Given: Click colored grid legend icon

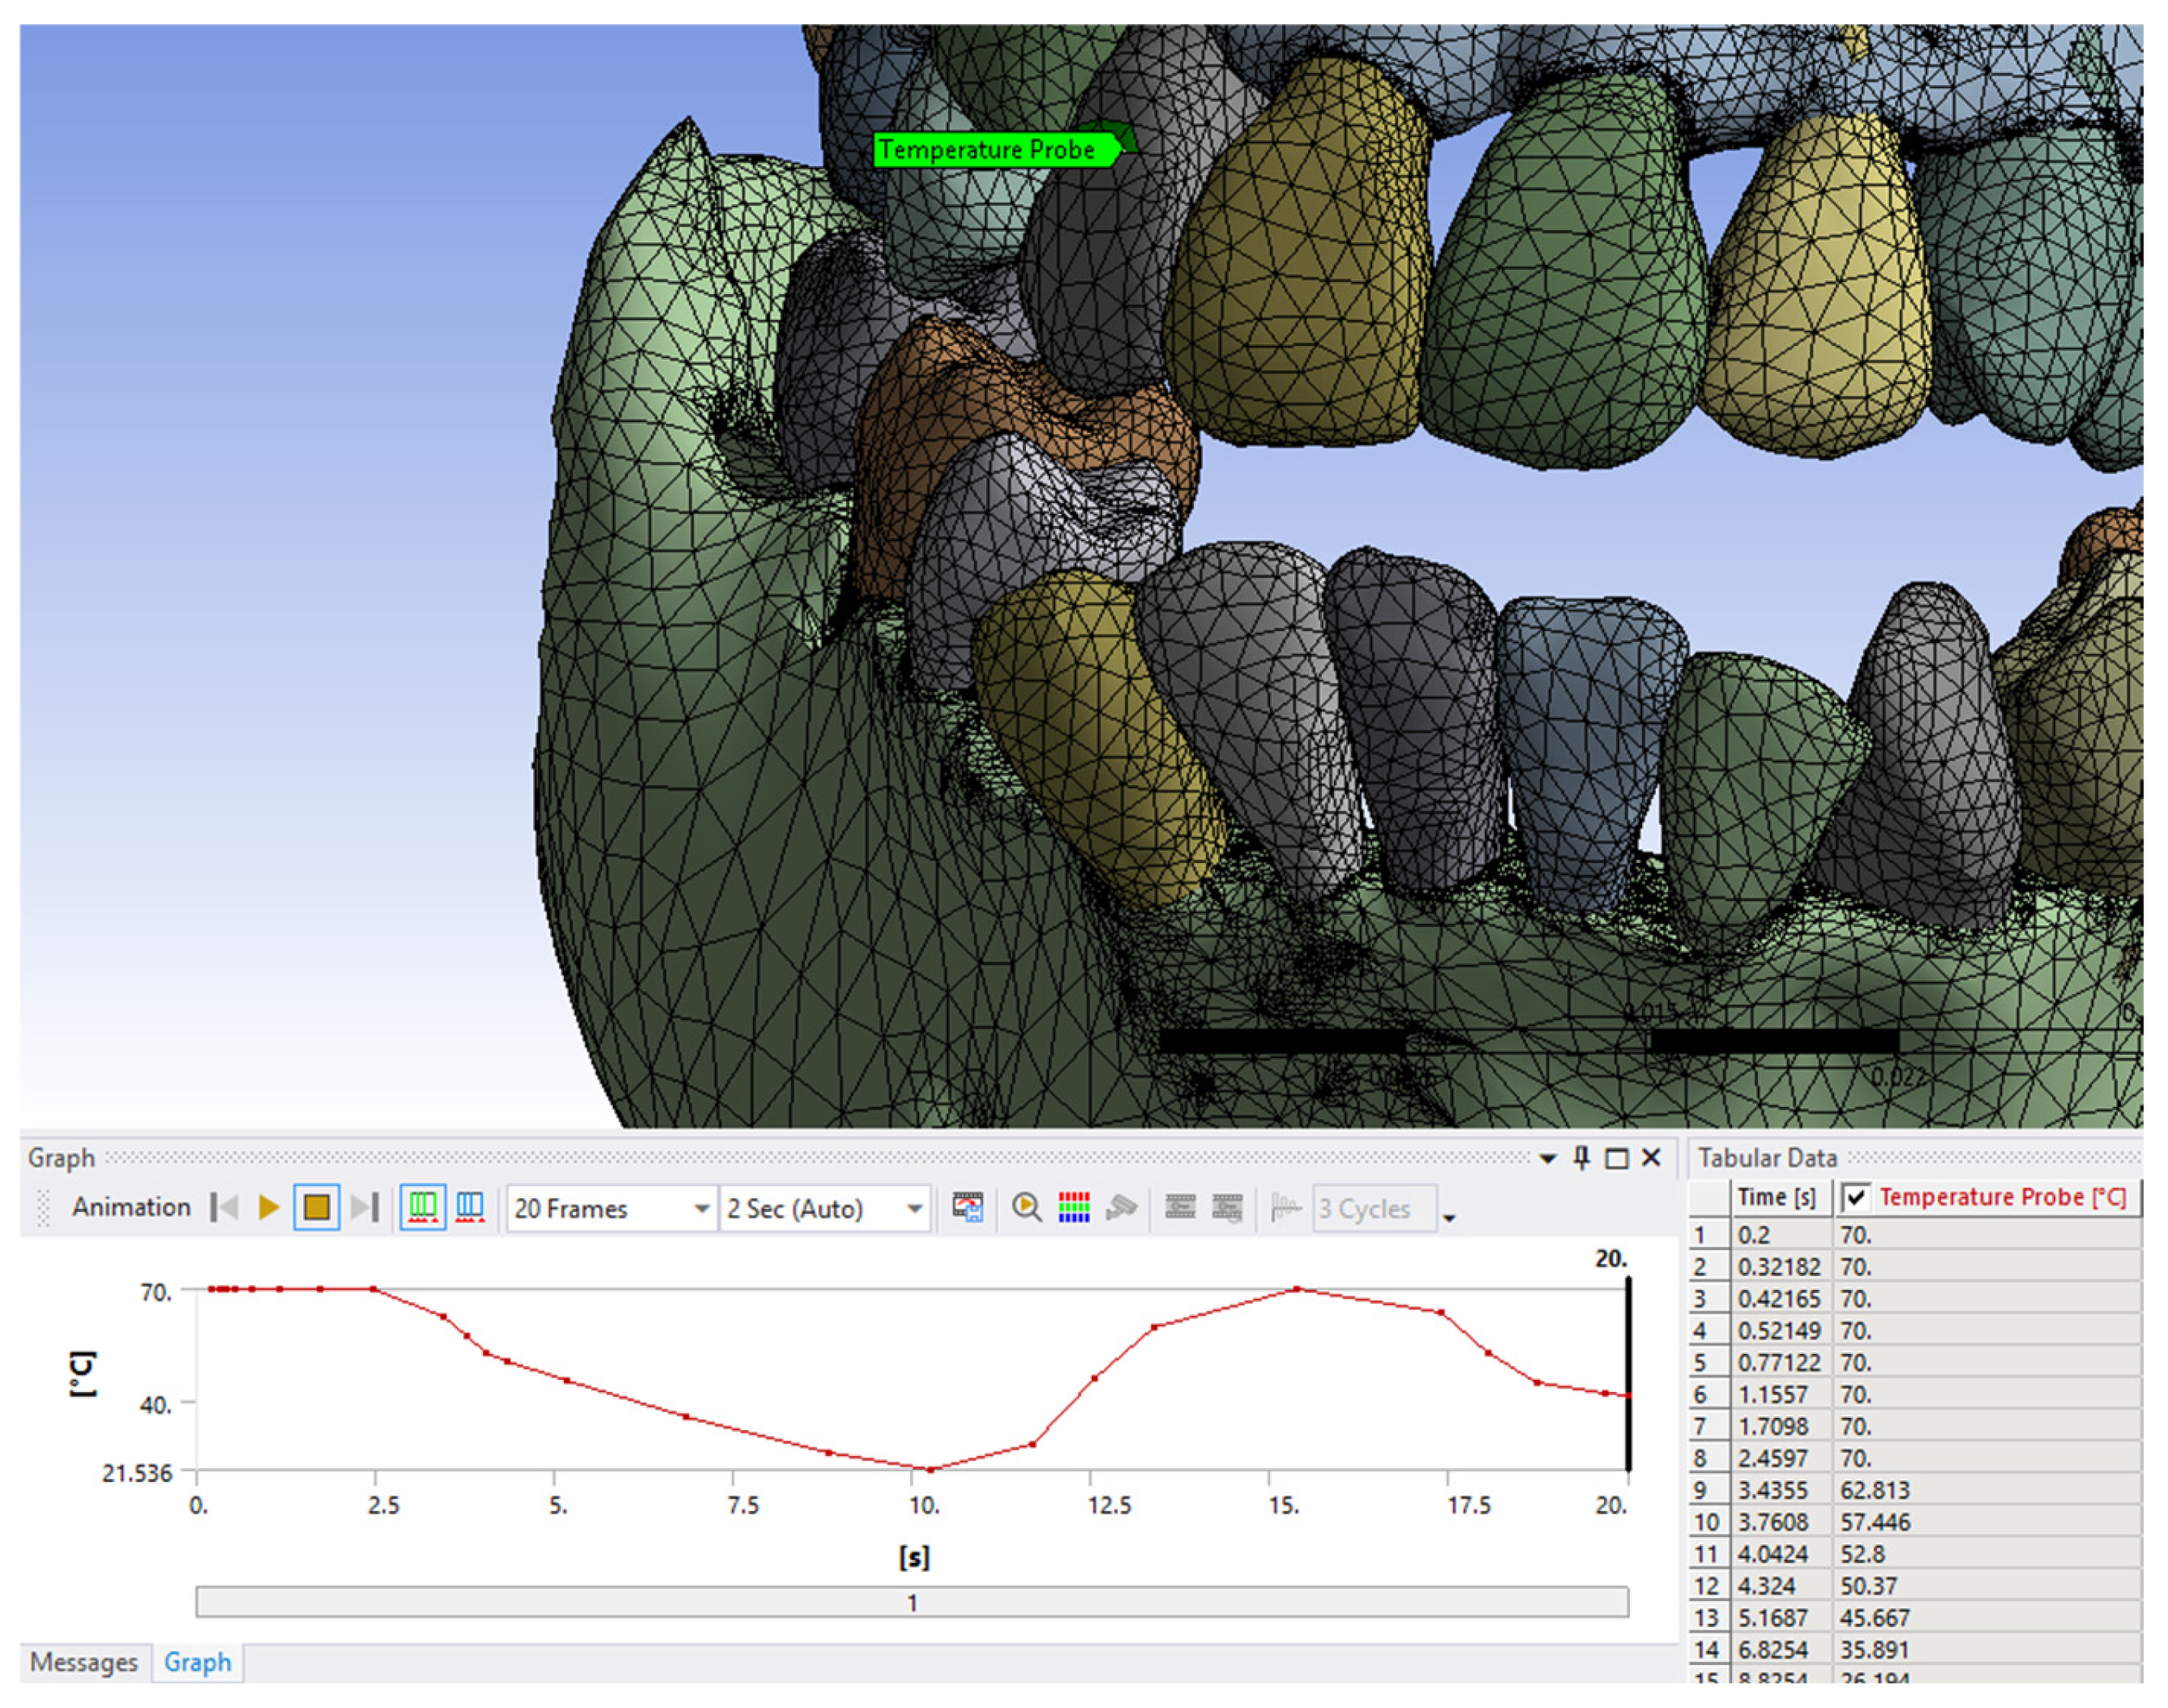Looking at the screenshot, I should (x=1074, y=1208).
